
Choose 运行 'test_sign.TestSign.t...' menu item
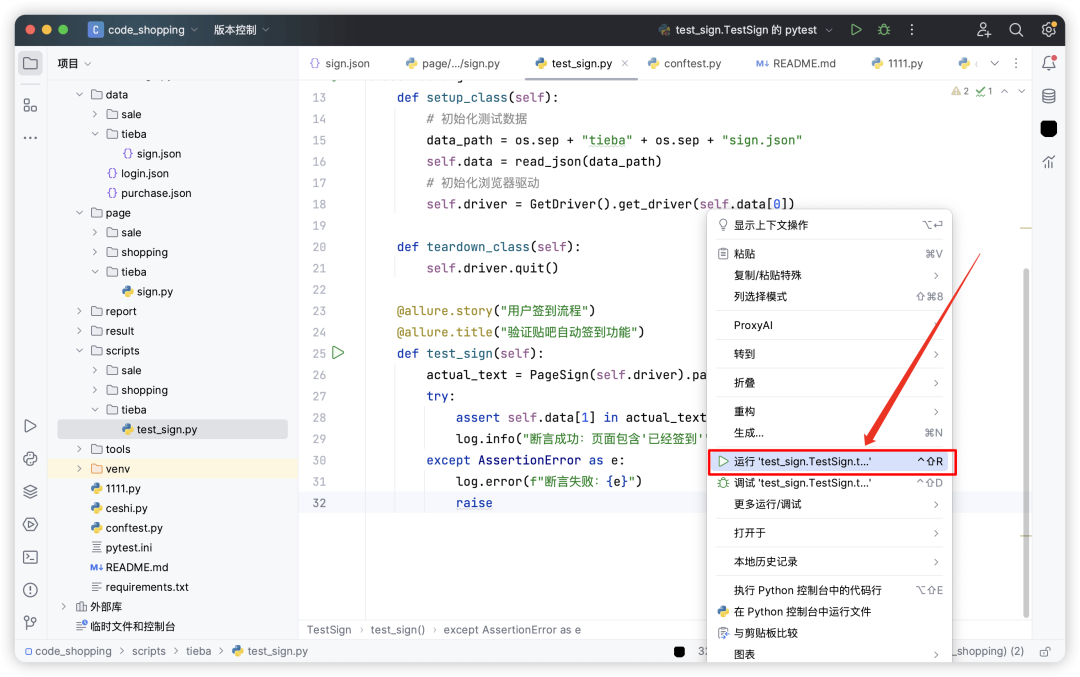(x=832, y=461)
